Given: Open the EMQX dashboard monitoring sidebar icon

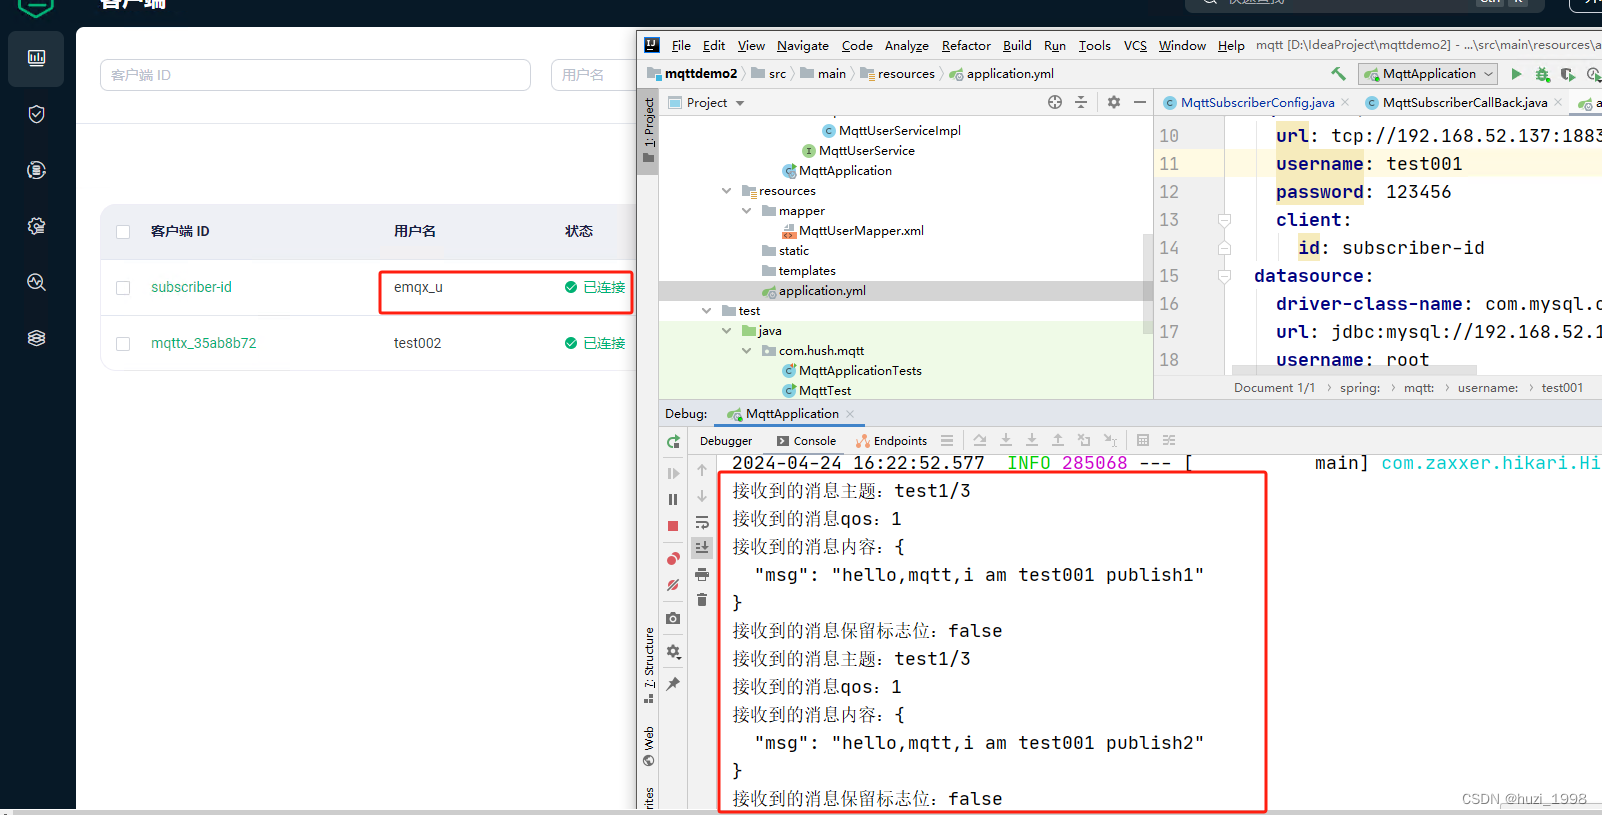Looking at the screenshot, I should (x=36, y=58).
